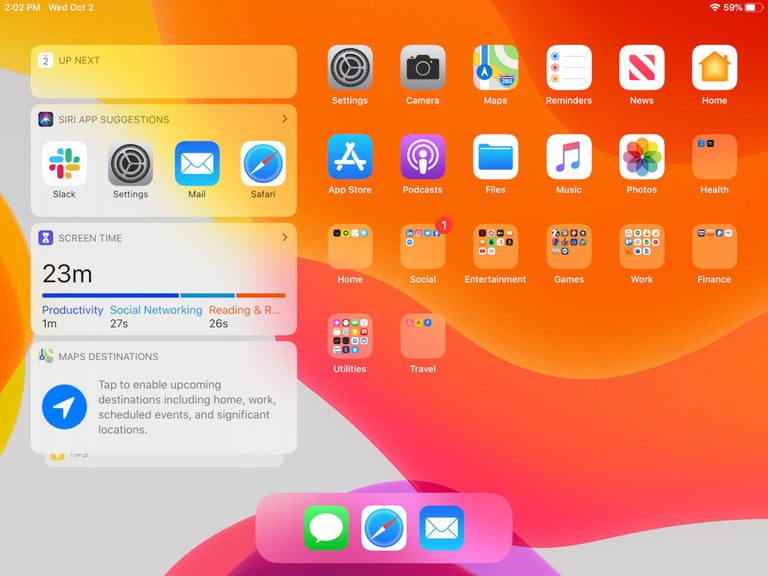Open the Games folder
This screenshot has width=768, height=576.
(569, 246)
